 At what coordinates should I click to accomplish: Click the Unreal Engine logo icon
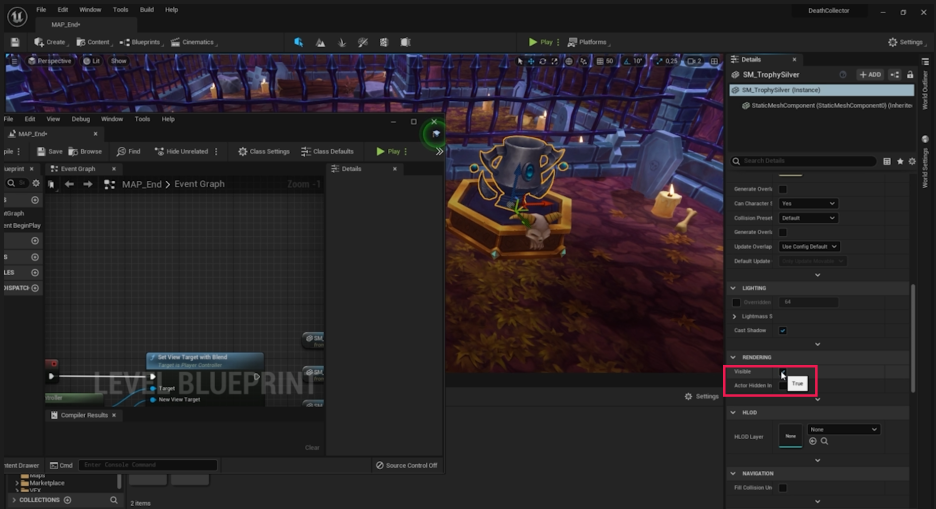click(x=17, y=17)
